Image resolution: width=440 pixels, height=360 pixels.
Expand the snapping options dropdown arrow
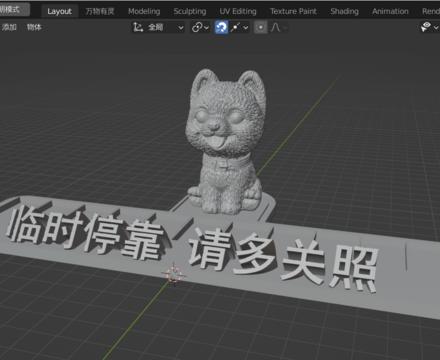tap(246, 28)
